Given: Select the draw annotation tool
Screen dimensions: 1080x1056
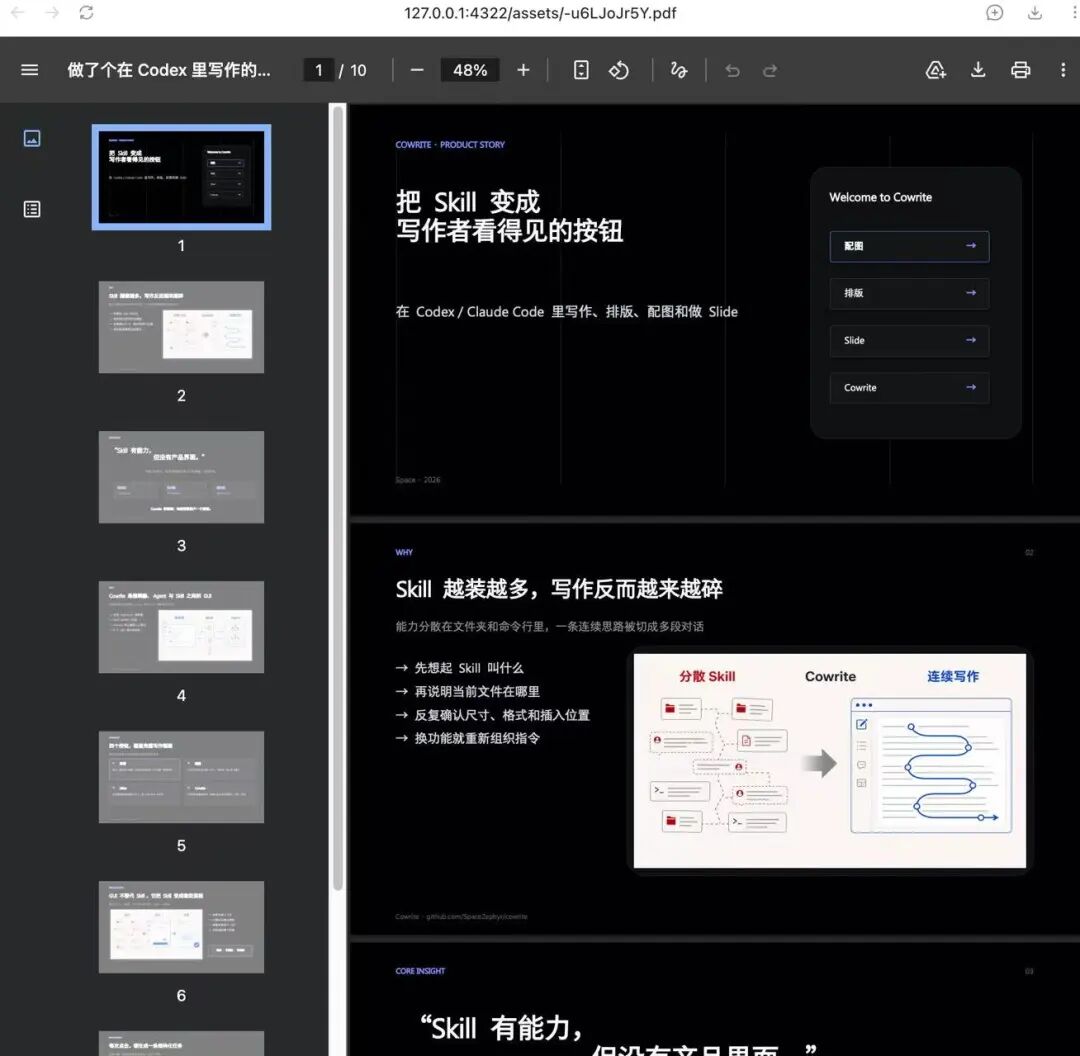Looking at the screenshot, I should (678, 70).
